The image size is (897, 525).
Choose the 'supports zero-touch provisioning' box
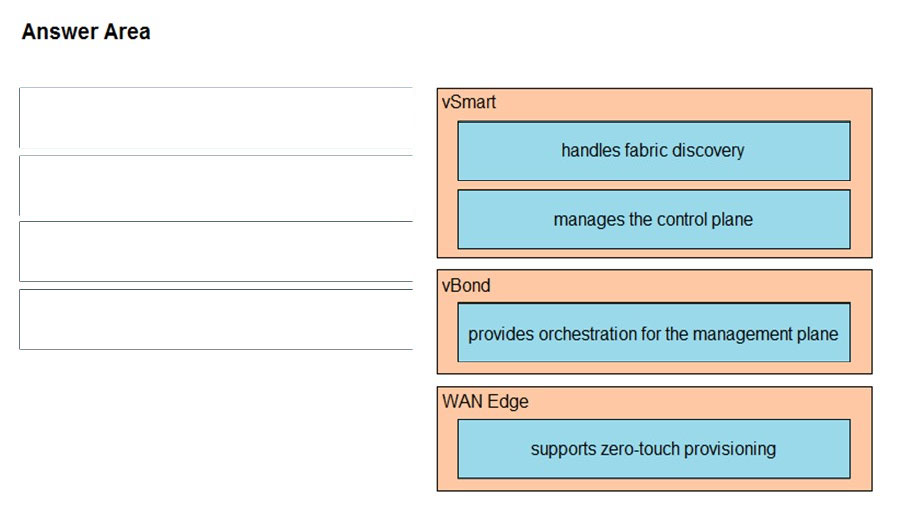point(654,449)
